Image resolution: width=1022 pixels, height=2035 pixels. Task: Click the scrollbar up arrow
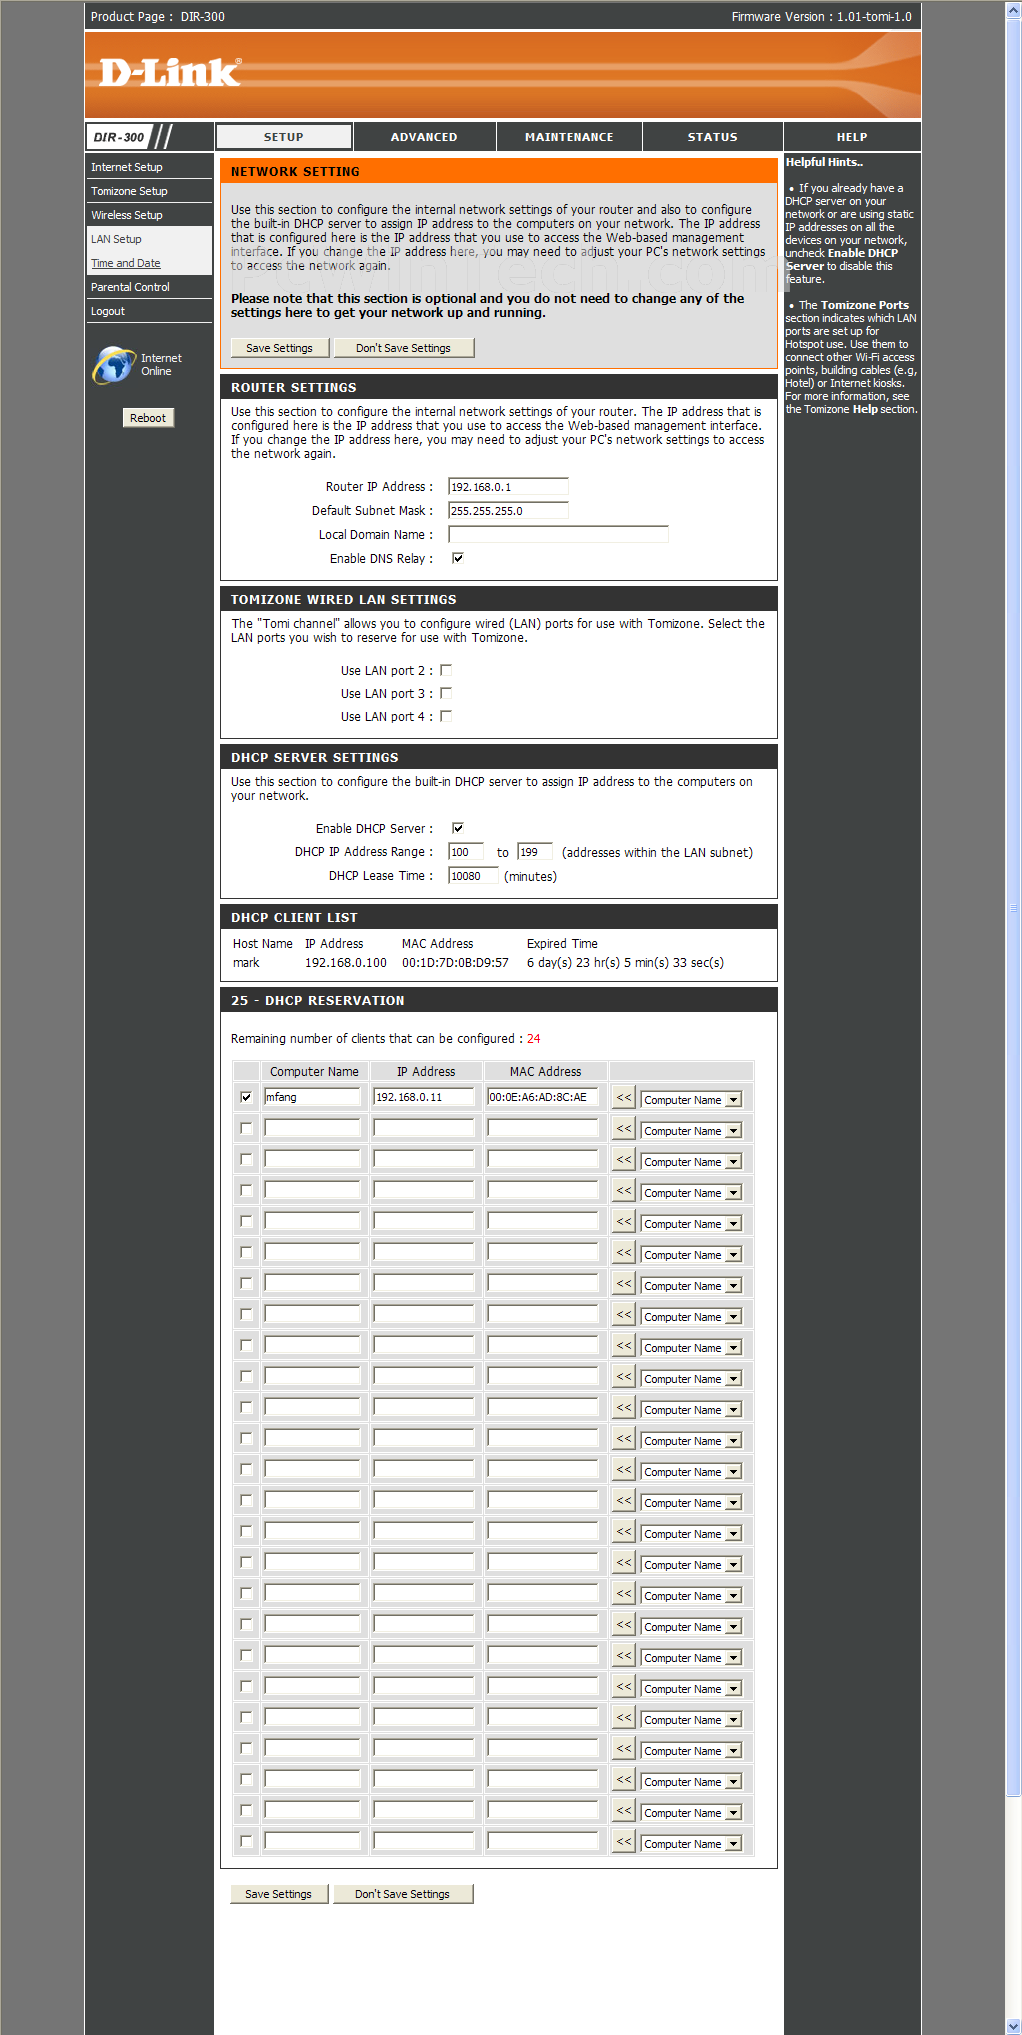point(1013,9)
